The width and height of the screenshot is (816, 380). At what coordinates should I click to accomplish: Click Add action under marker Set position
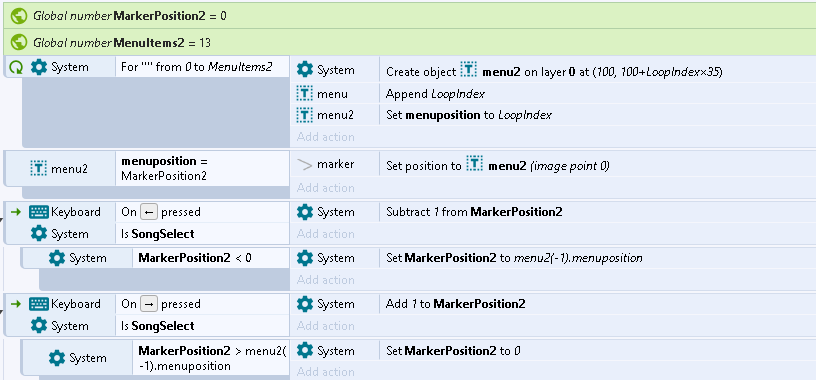(326, 188)
